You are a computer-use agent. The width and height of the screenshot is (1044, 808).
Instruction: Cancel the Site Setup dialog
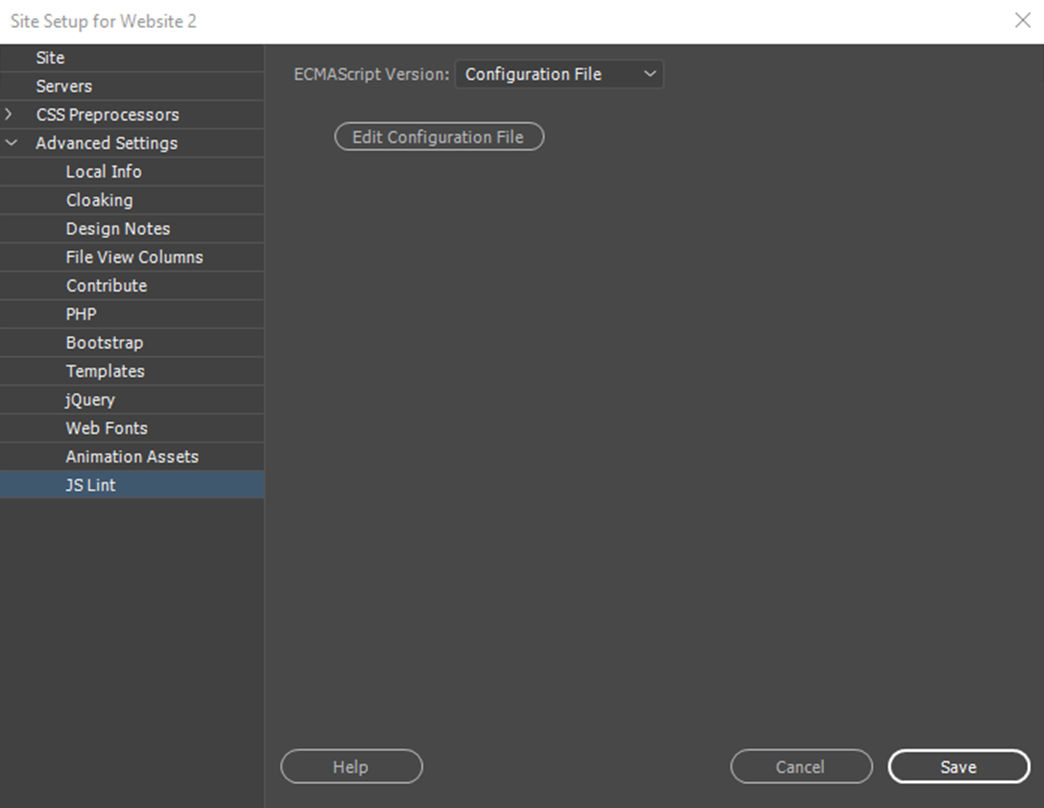[x=801, y=767]
